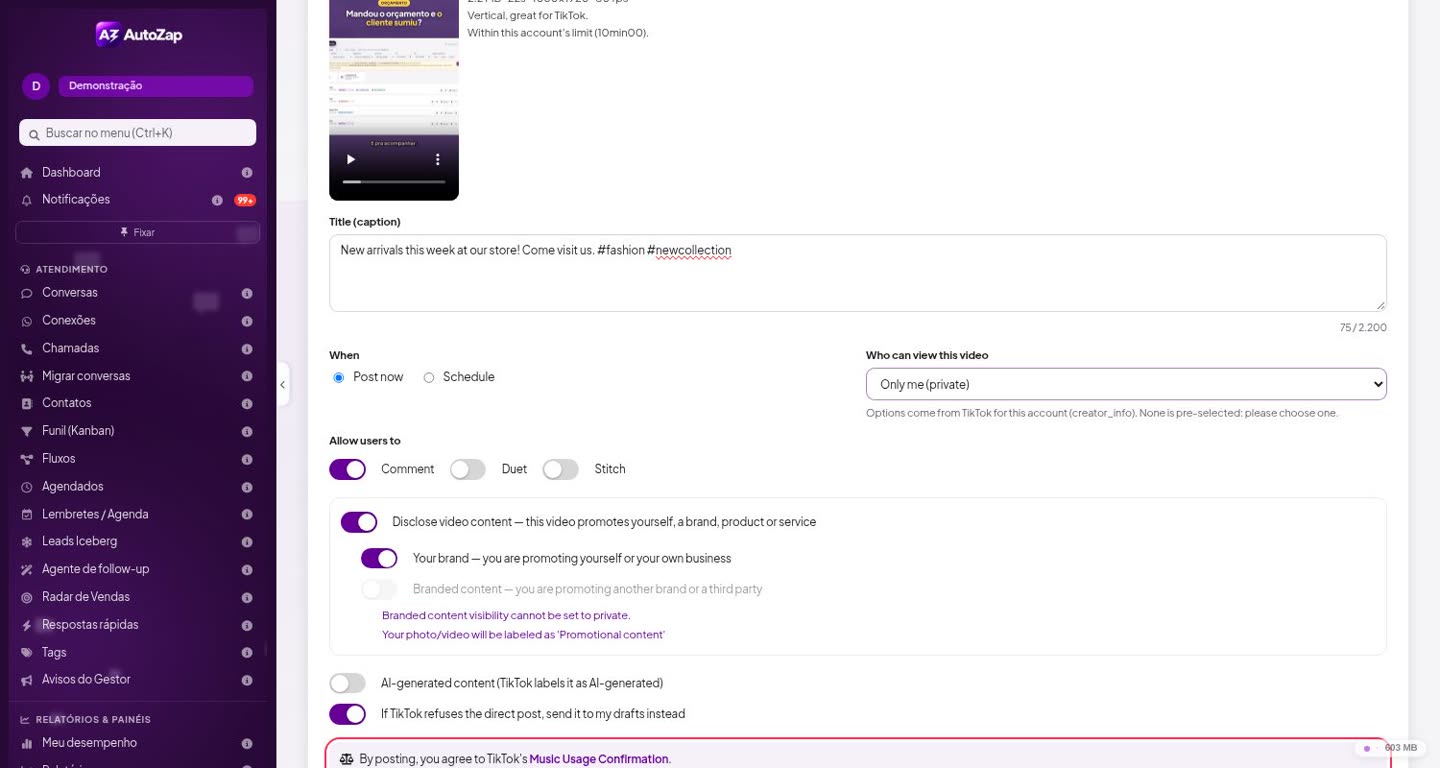
Task: Enable the AI-generated content toggle
Action: point(348,683)
